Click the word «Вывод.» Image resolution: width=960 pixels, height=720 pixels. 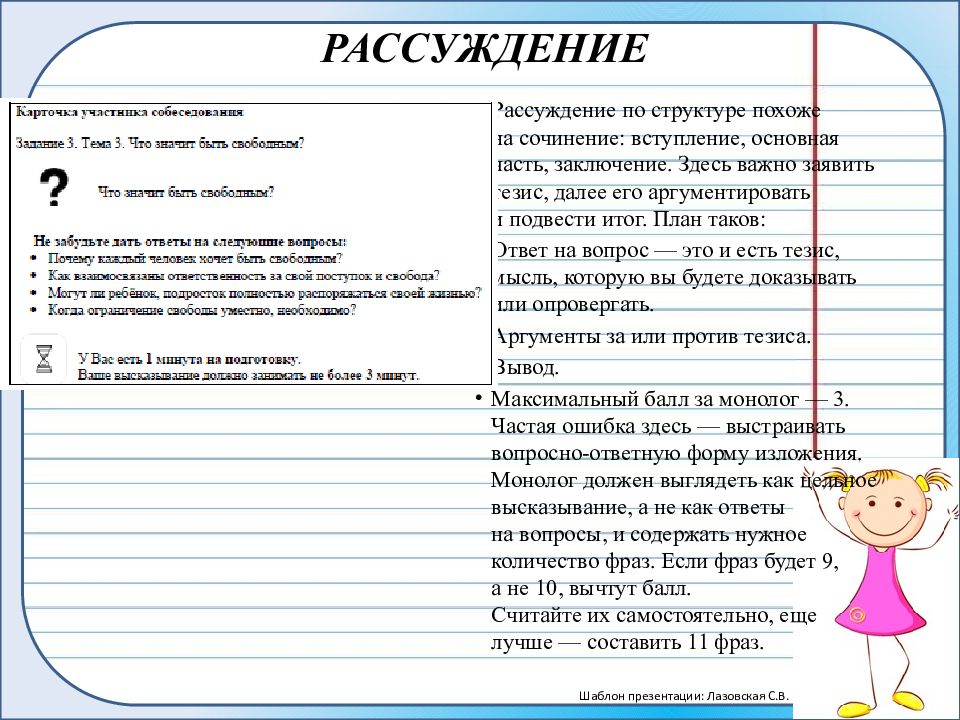tap(526, 367)
